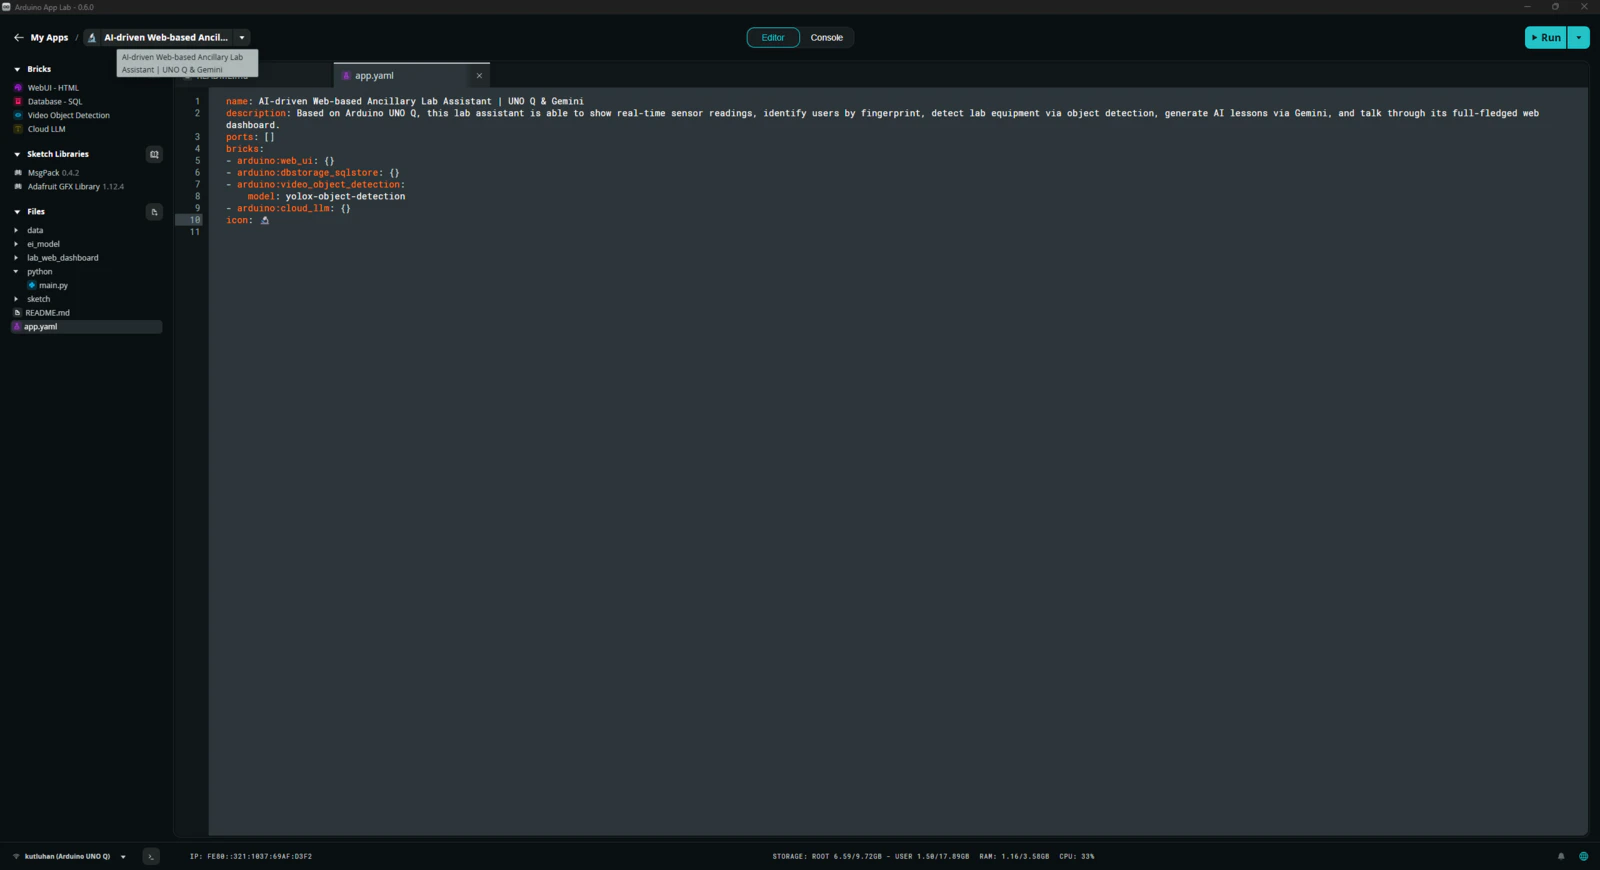Click the new file icon in Files

154,212
